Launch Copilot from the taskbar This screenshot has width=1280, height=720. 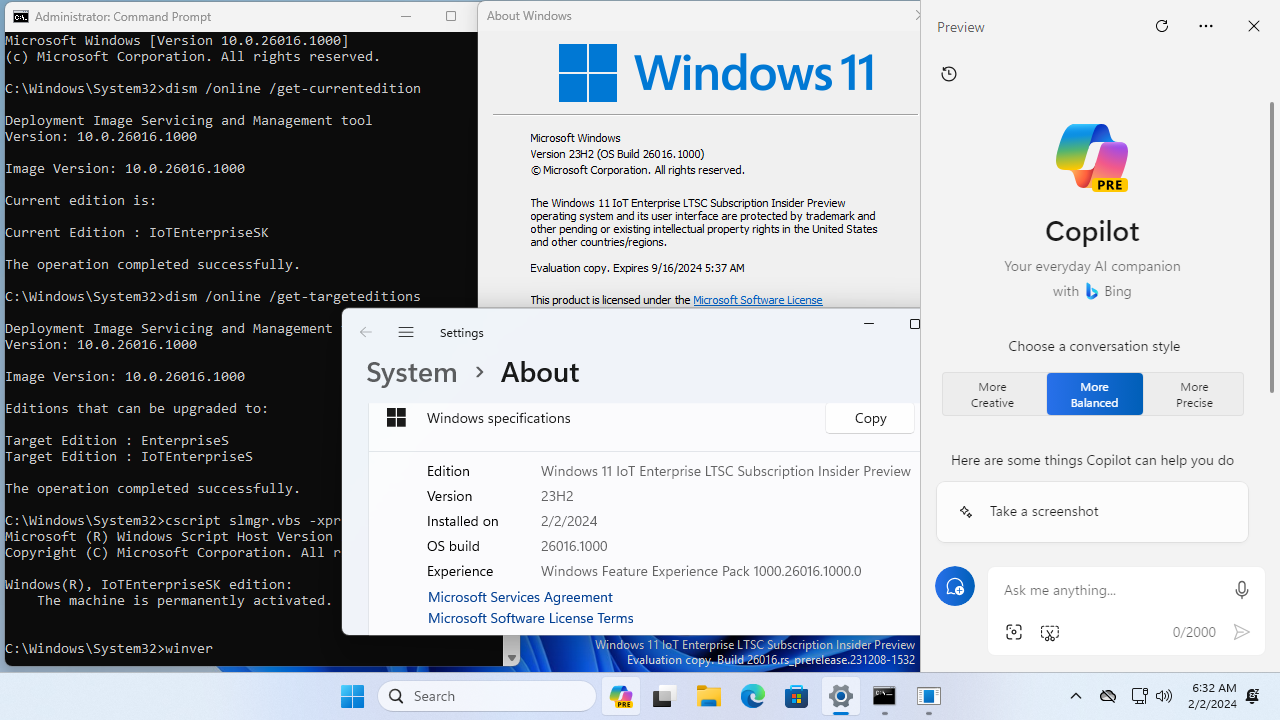621,696
